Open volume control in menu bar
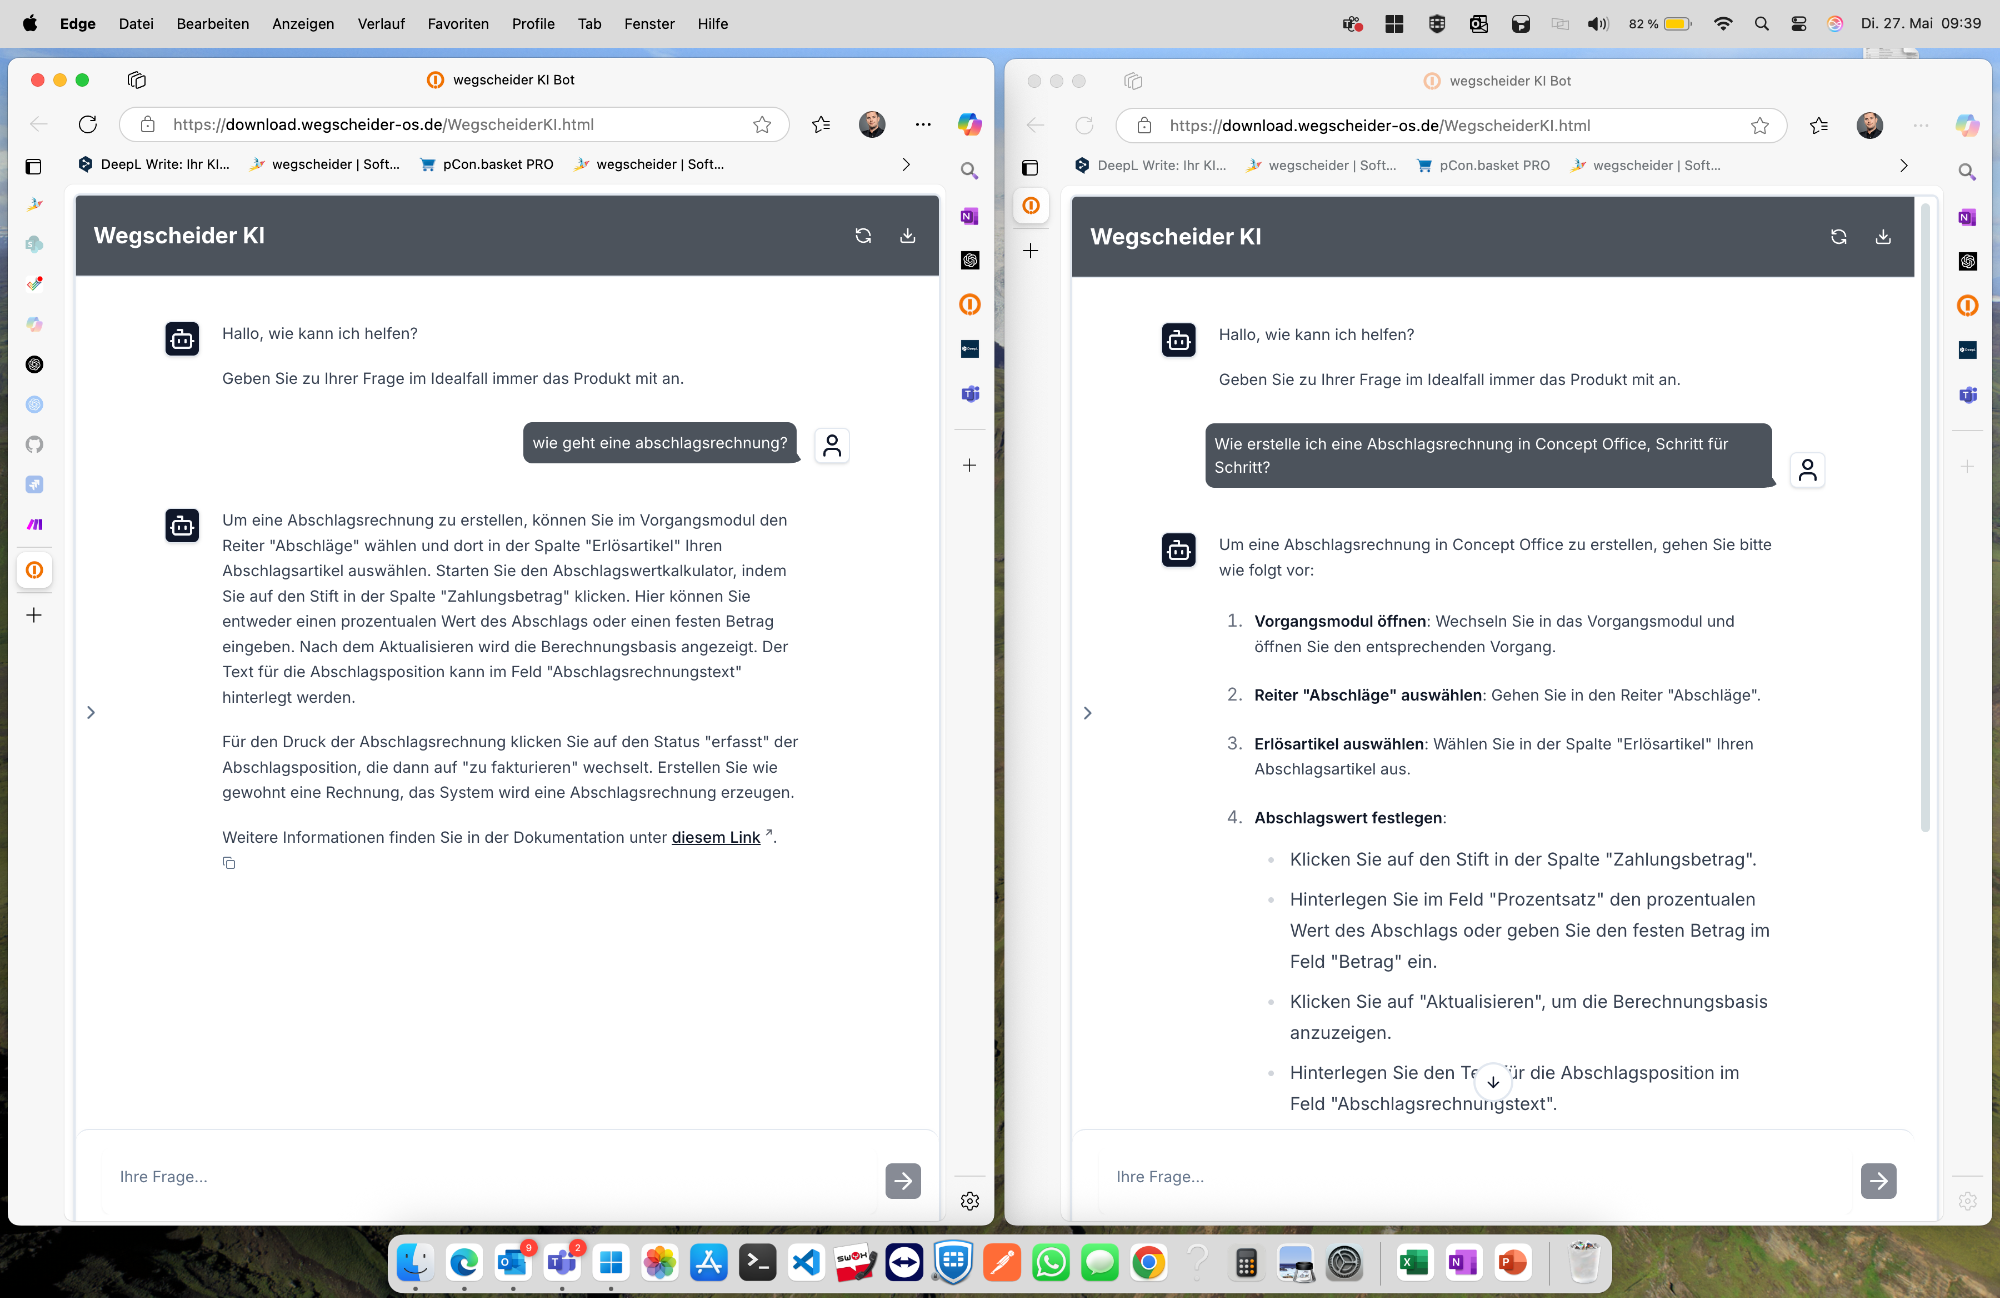Image resolution: width=2000 pixels, height=1298 pixels. [x=1597, y=24]
